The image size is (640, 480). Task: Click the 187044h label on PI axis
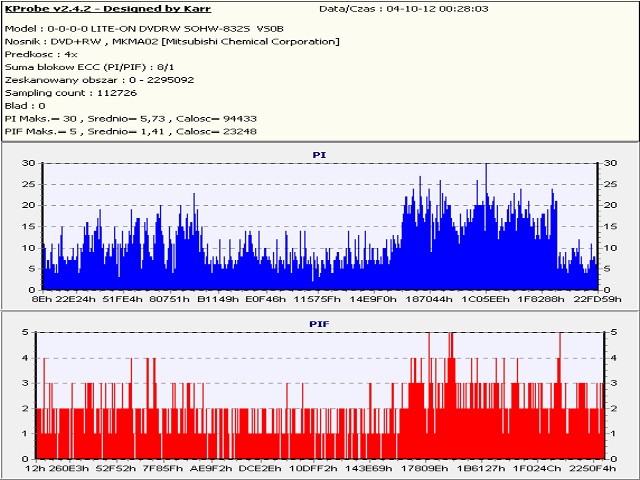click(431, 299)
